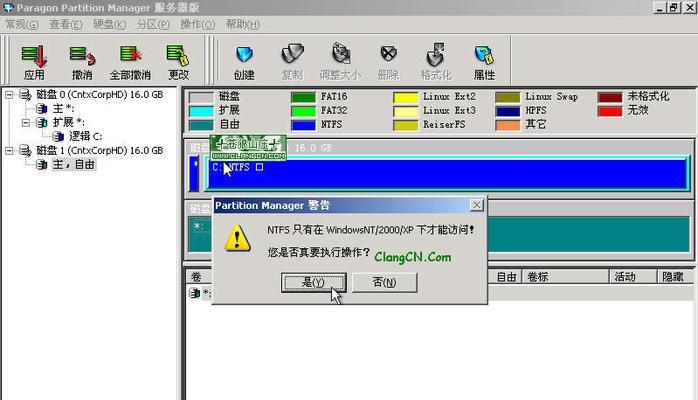698x400 pixels.
Task: Select the 逻辑 C: tree row
Action: (x=85, y=137)
